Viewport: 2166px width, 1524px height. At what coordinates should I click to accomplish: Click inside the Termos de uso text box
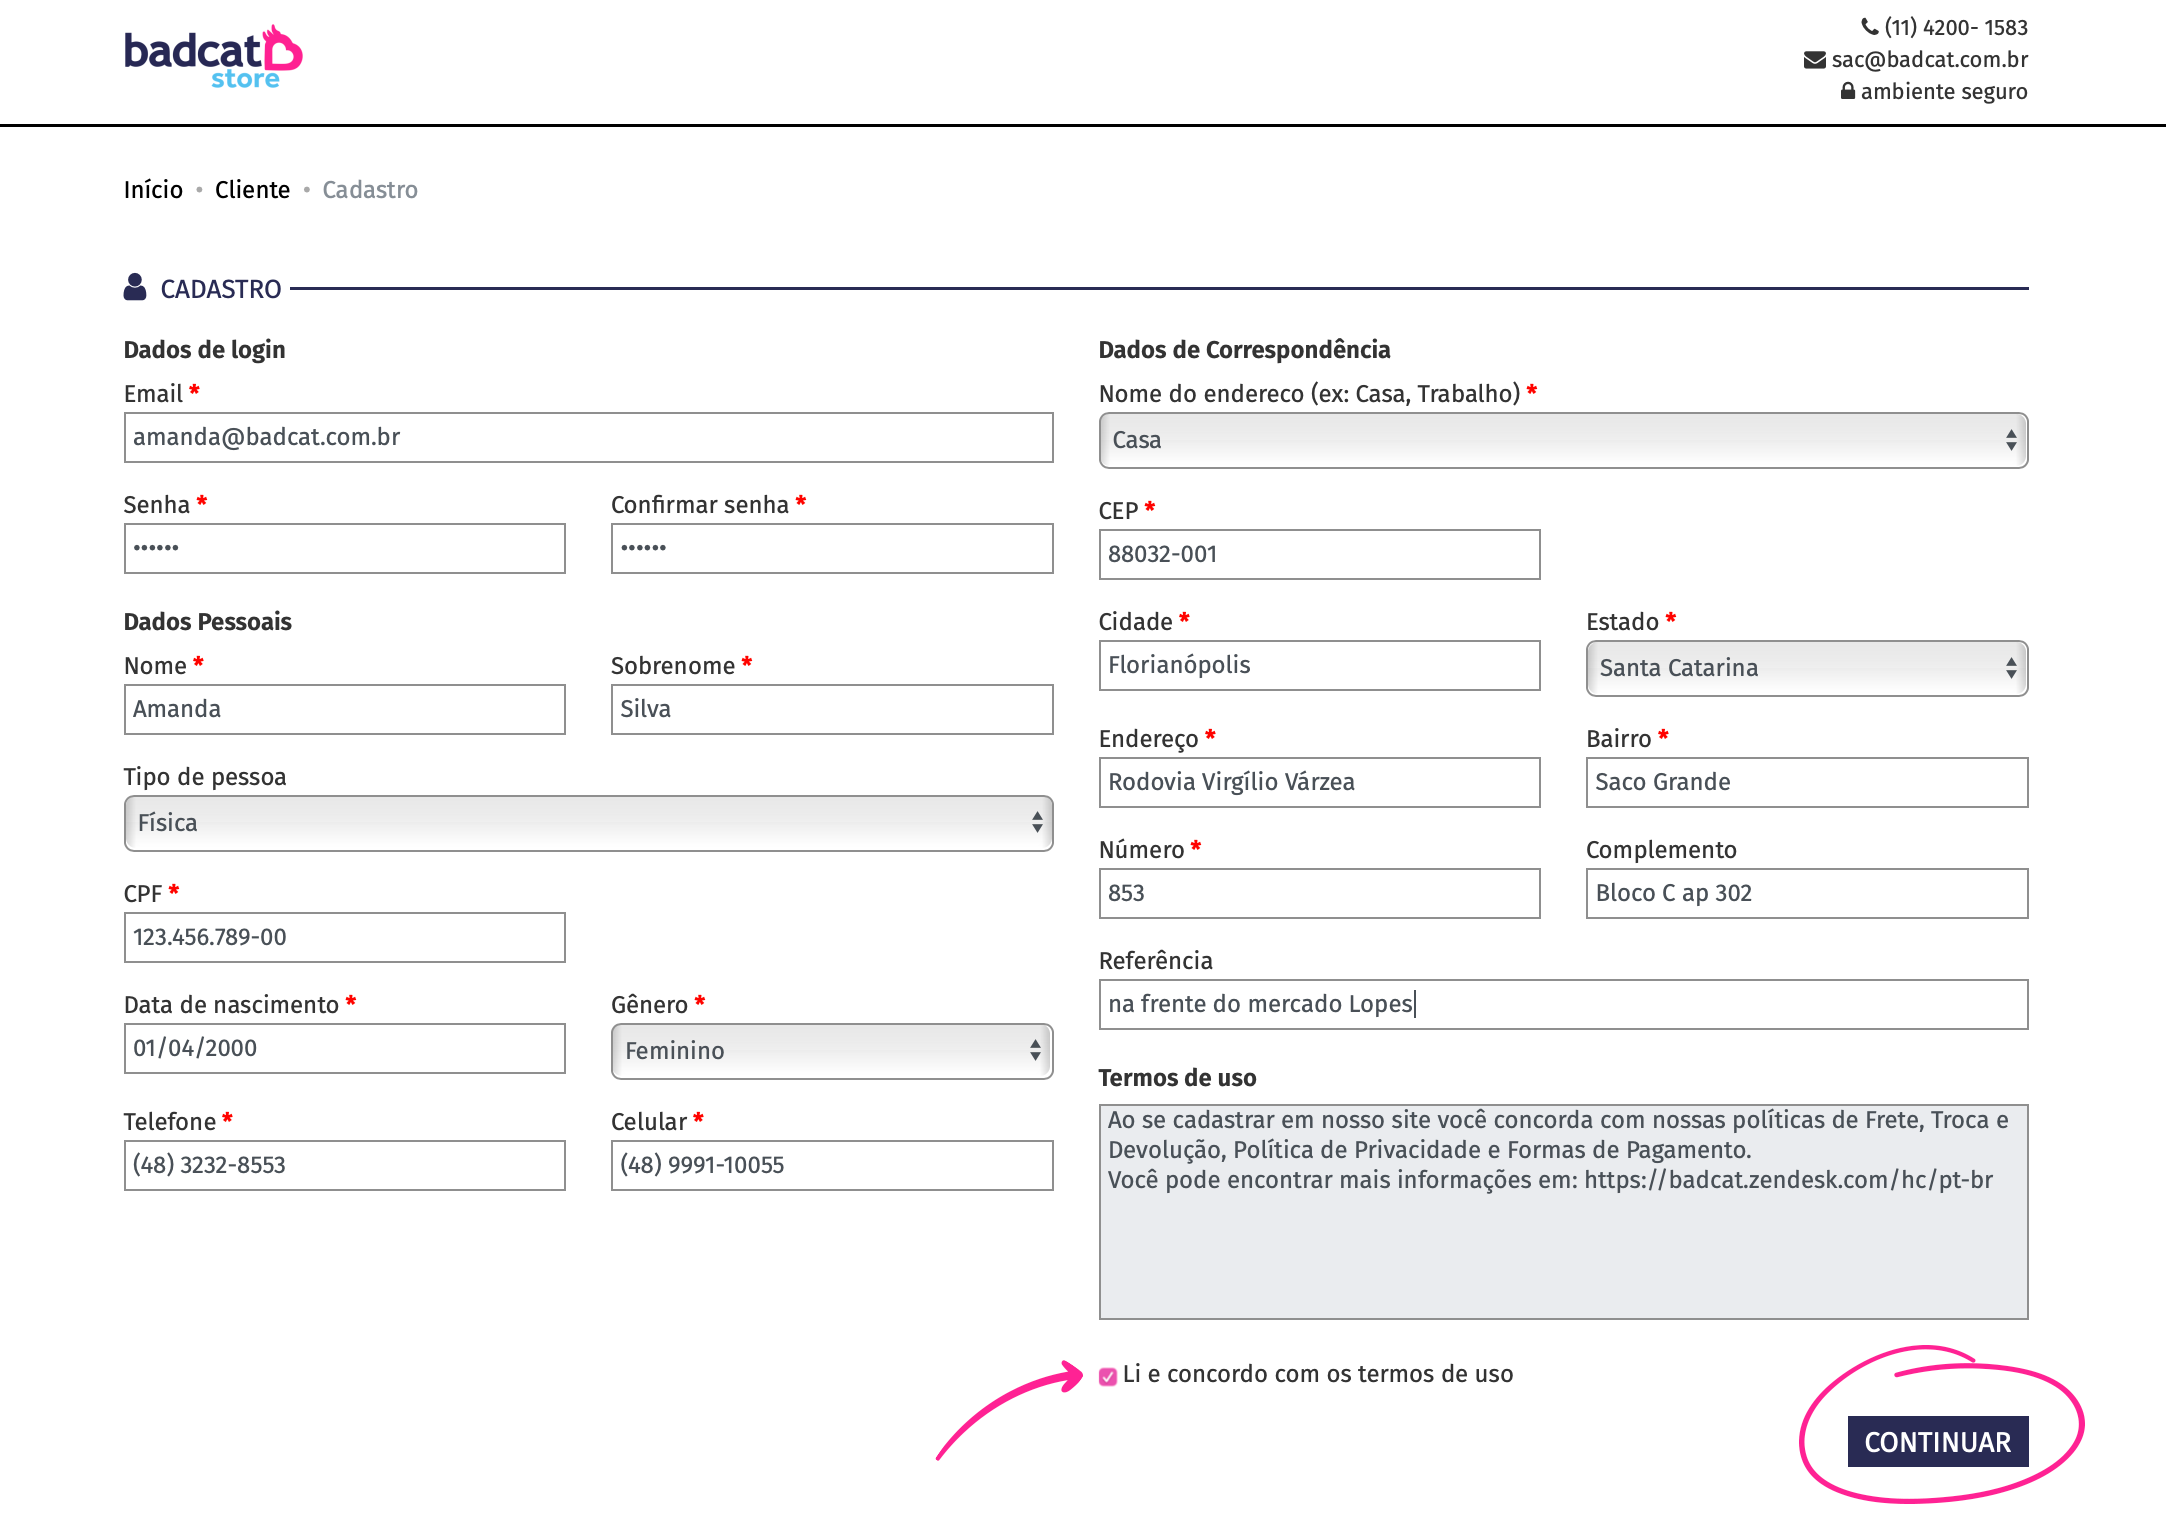coord(1563,1212)
